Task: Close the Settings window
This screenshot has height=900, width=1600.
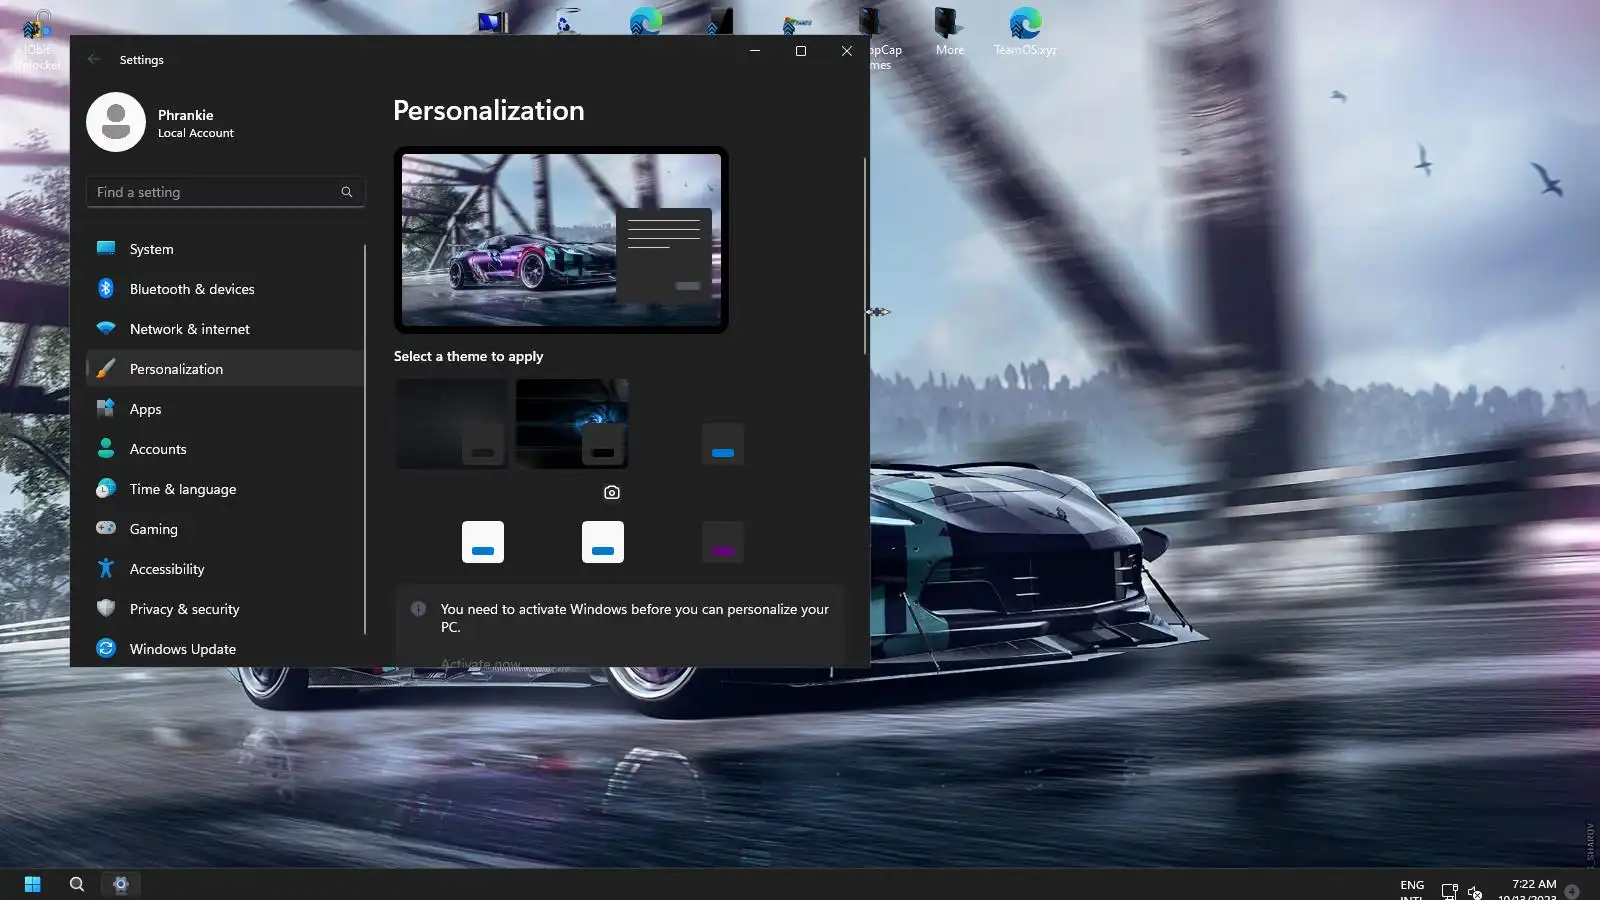Action: (847, 51)
